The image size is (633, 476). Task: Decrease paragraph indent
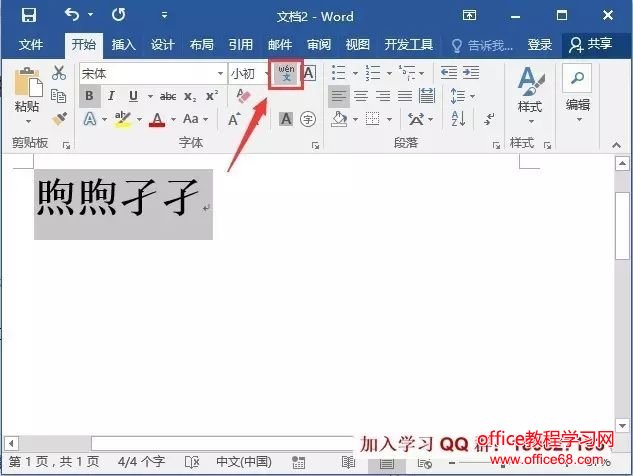(449, 73)
